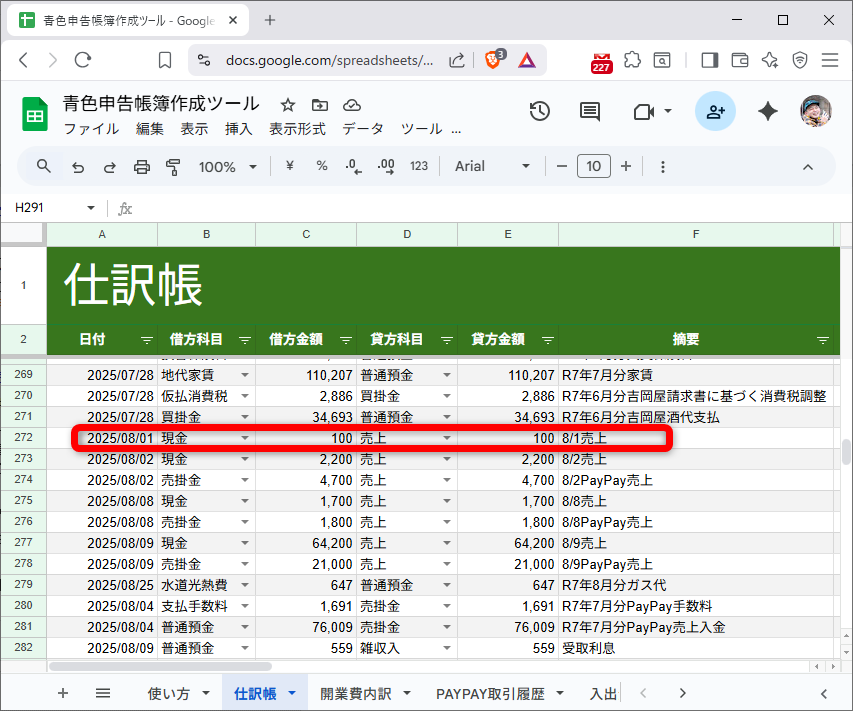Click the Gemini sparkle icon

(767, 112)
